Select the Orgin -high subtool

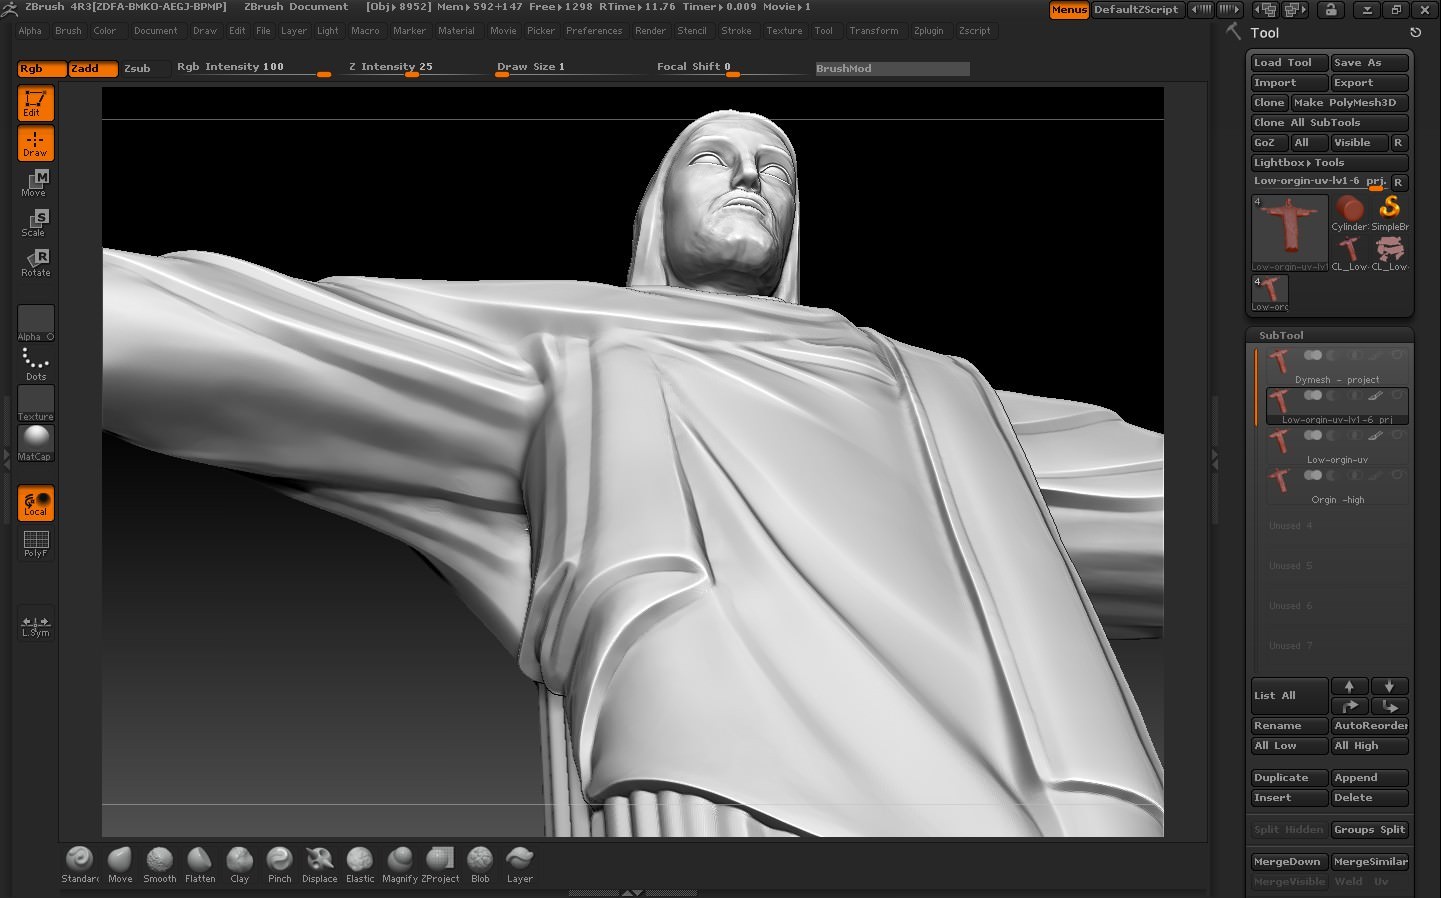[x=1337, y=486]
